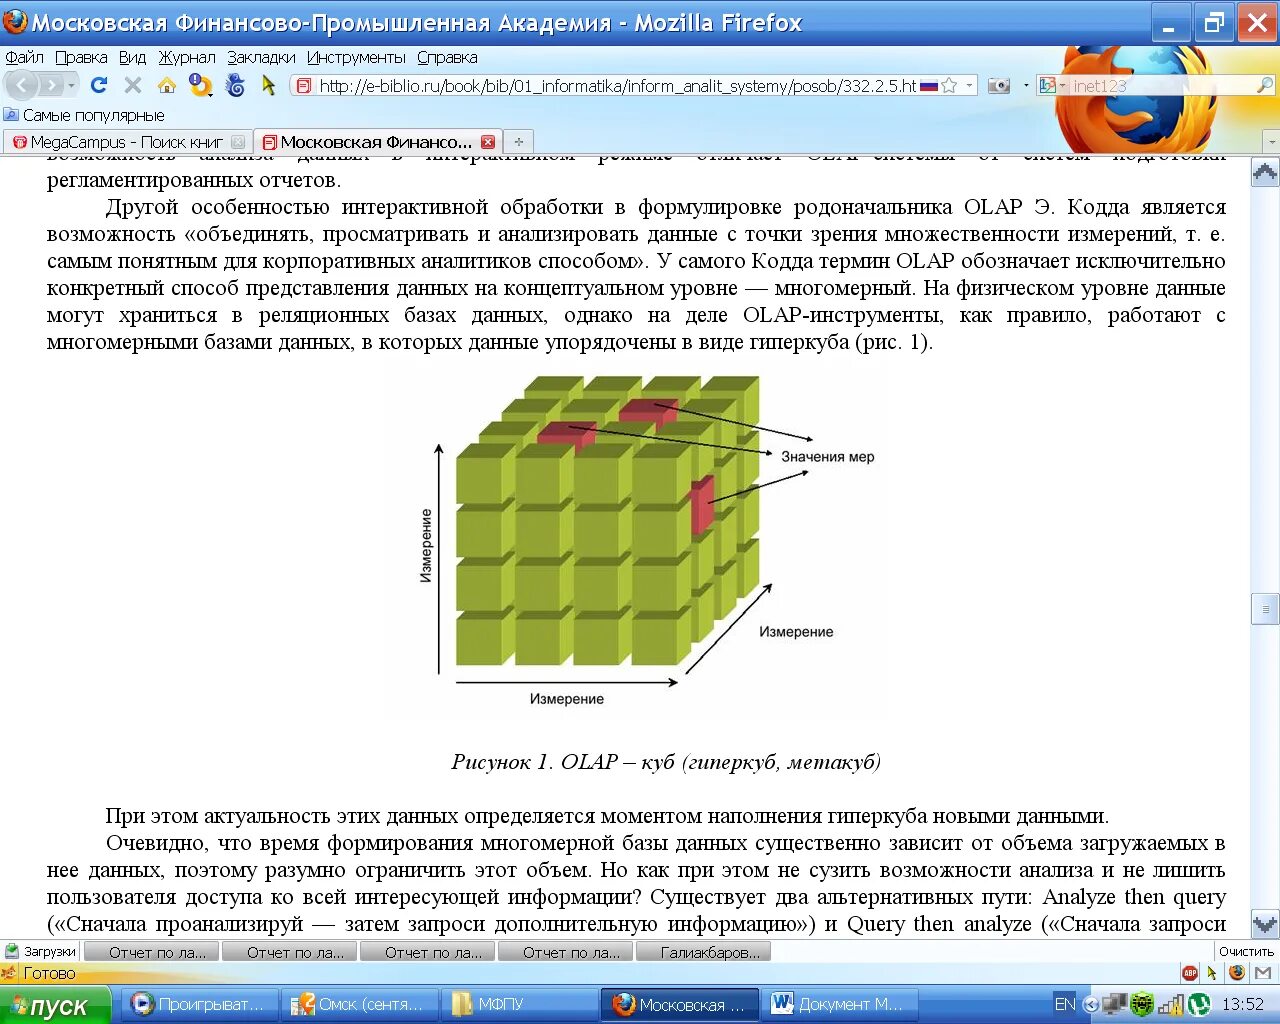Viewport: 1280px width, 1024px height.
Task: Click the Готово status bar text
Action: 49,973
